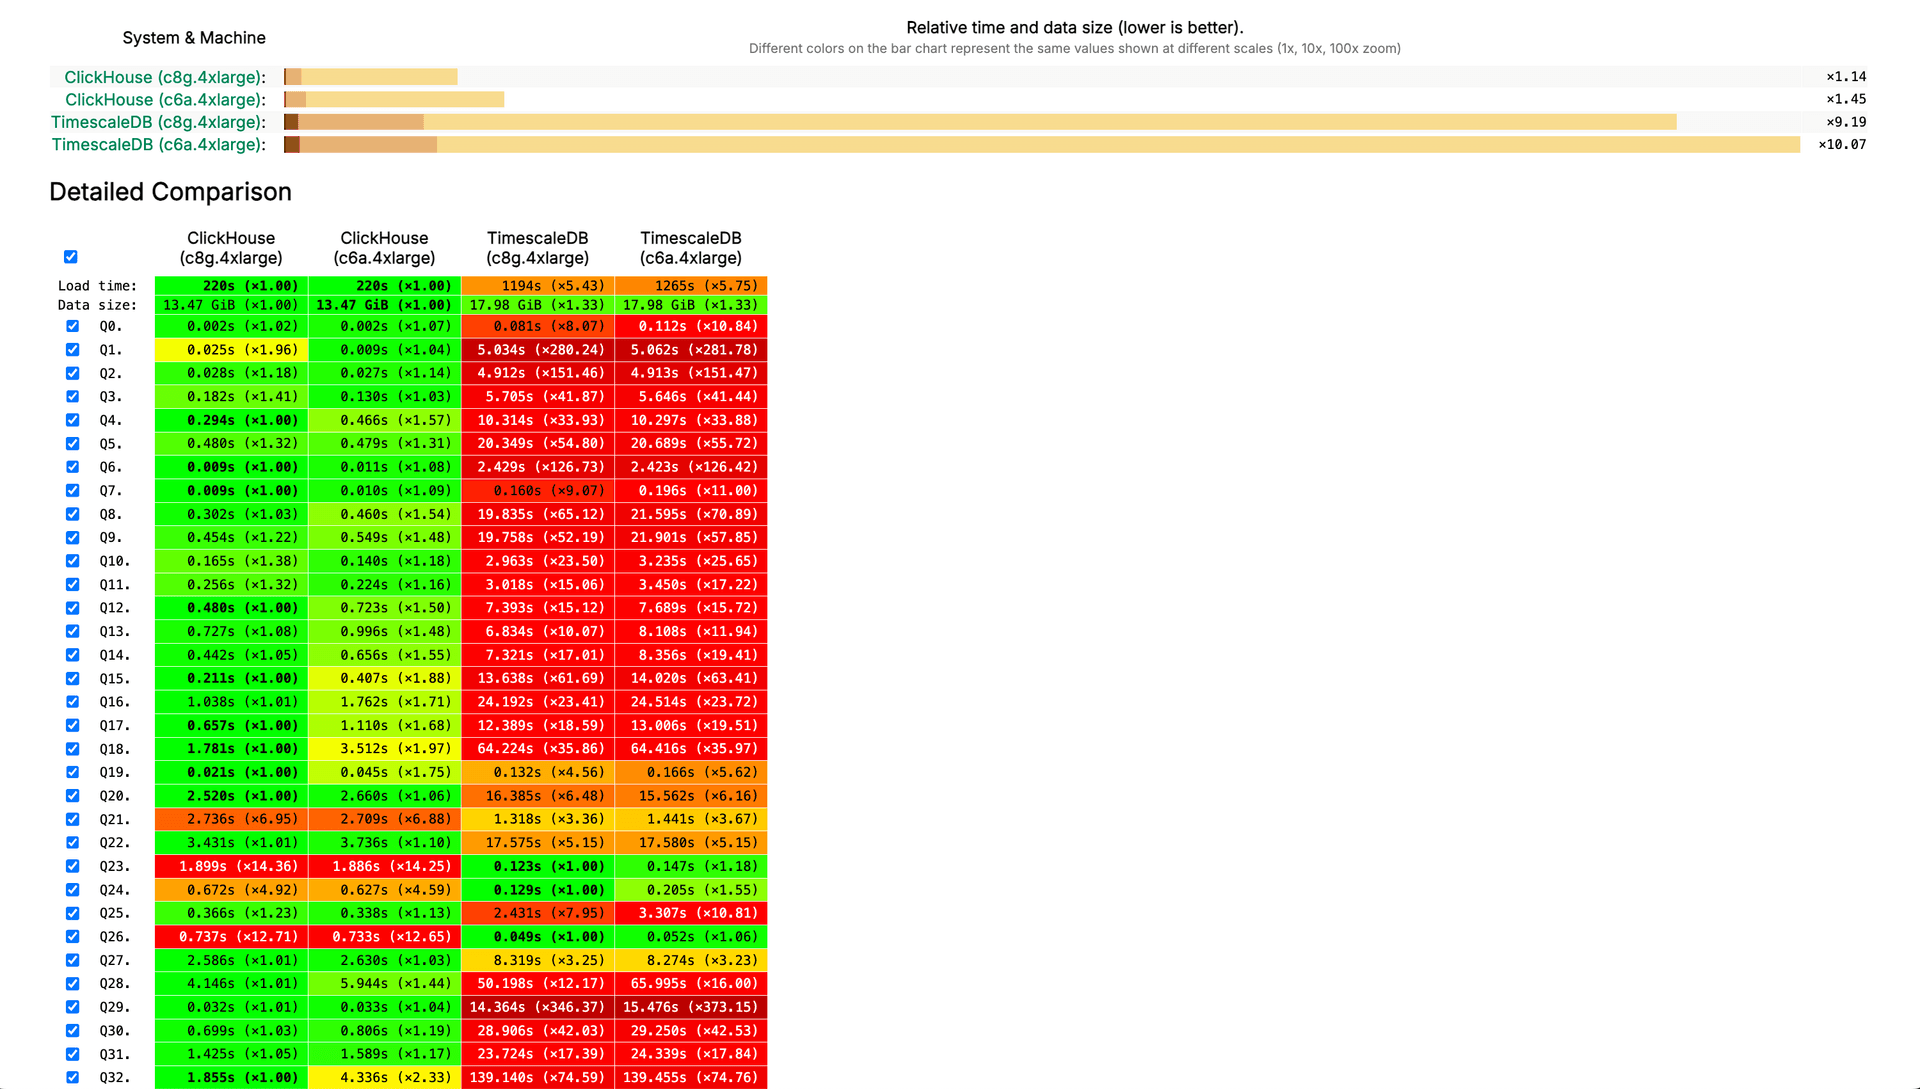Click the Detailed Comparison heading

(169, 191)
